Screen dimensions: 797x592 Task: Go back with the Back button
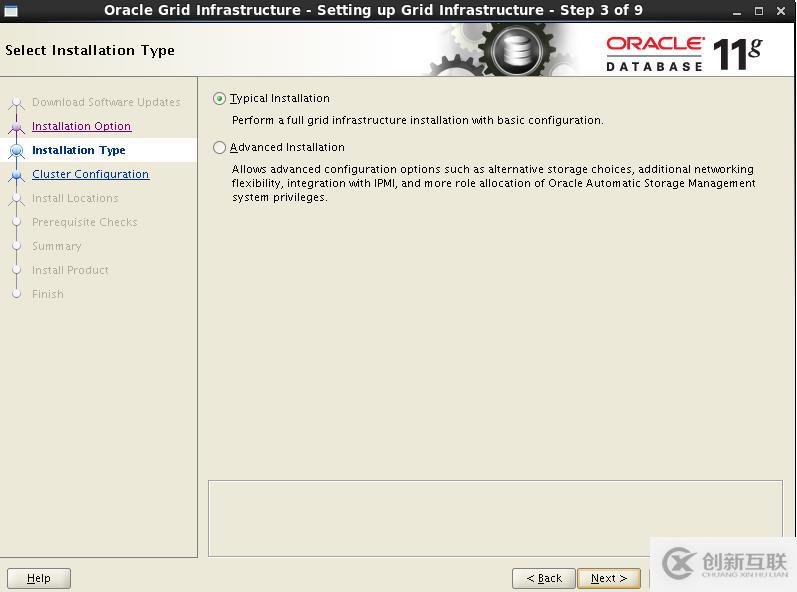543,578
